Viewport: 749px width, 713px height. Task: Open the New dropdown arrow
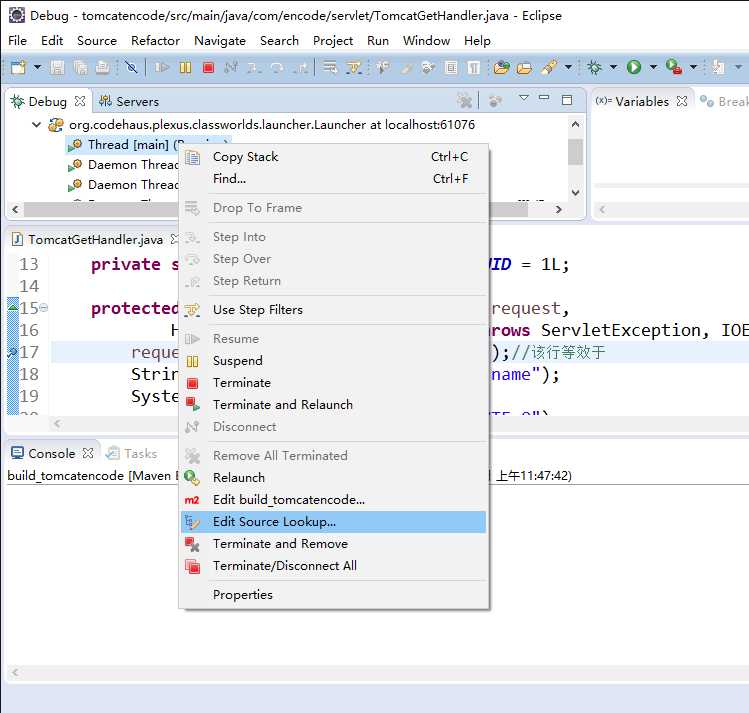(37, 67)
